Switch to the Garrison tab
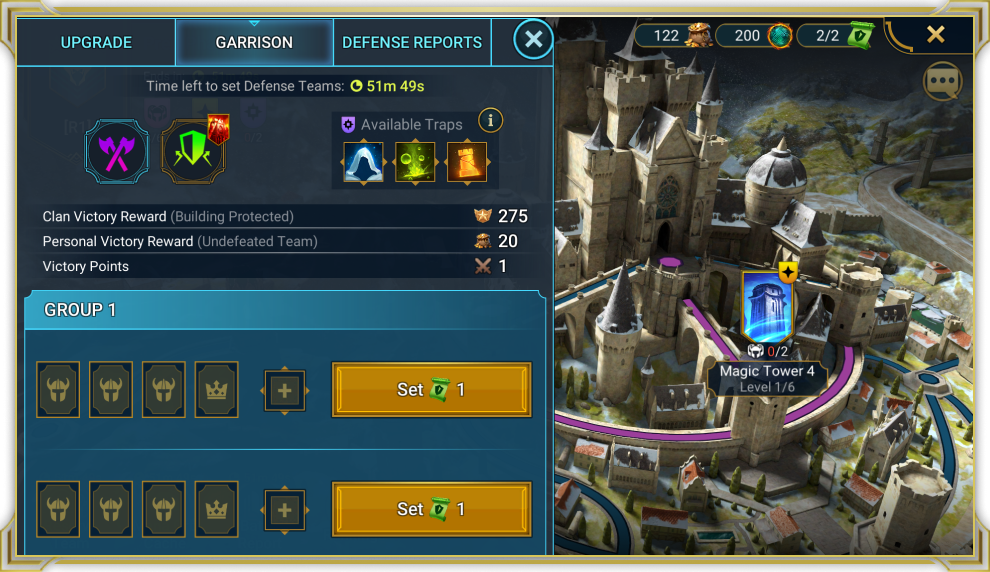Image resolution: width=990 pixels, height=572 pixels. [254, 42]
